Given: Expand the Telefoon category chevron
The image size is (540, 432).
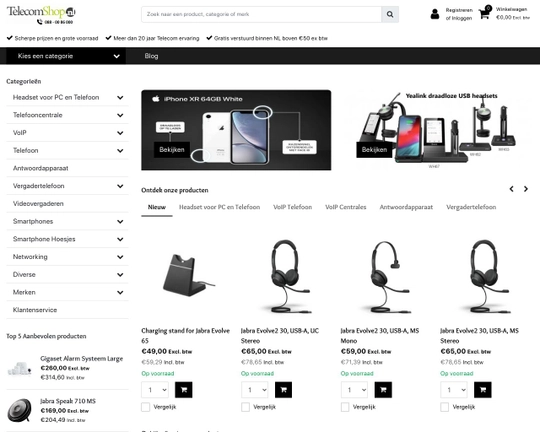Looking at the screenshot, I should pyautogui.click(x=120, y=151).
